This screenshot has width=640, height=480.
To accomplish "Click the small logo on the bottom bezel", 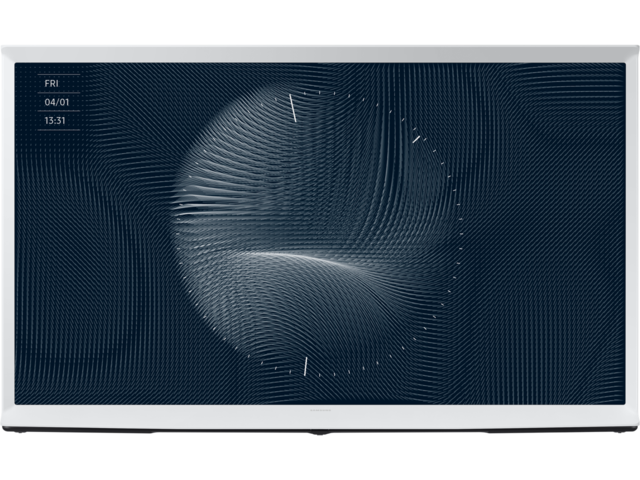I will tap(319, 409).
